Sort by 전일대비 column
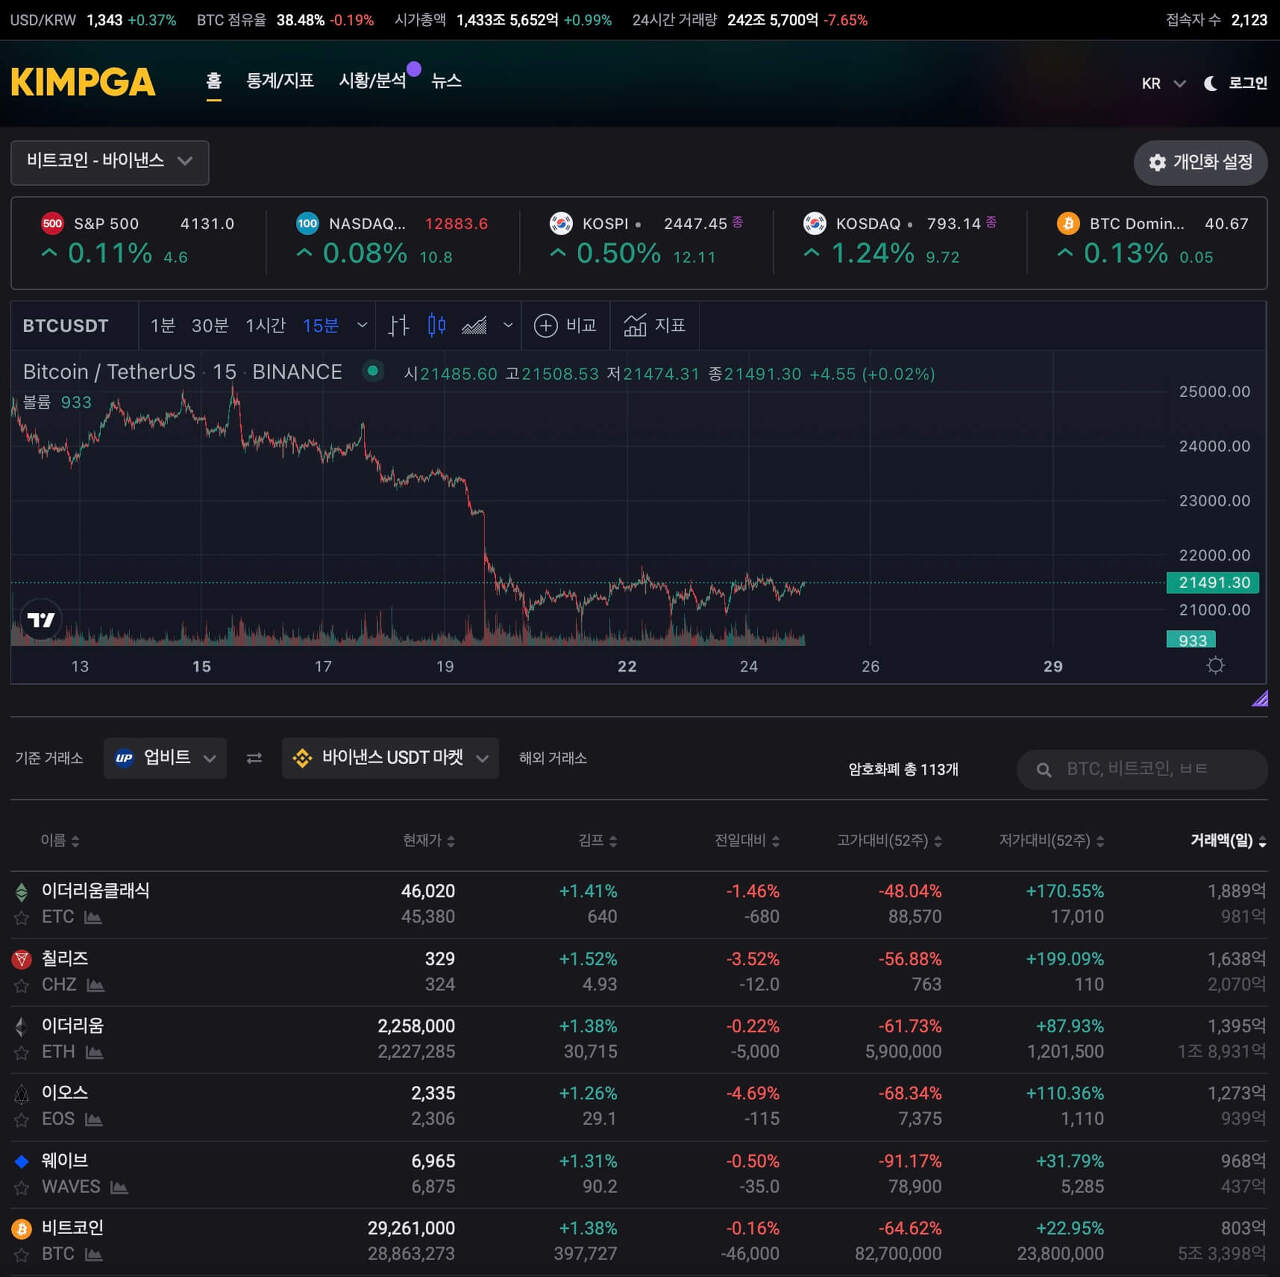The image size is (1280, 1277). [747, 841]
